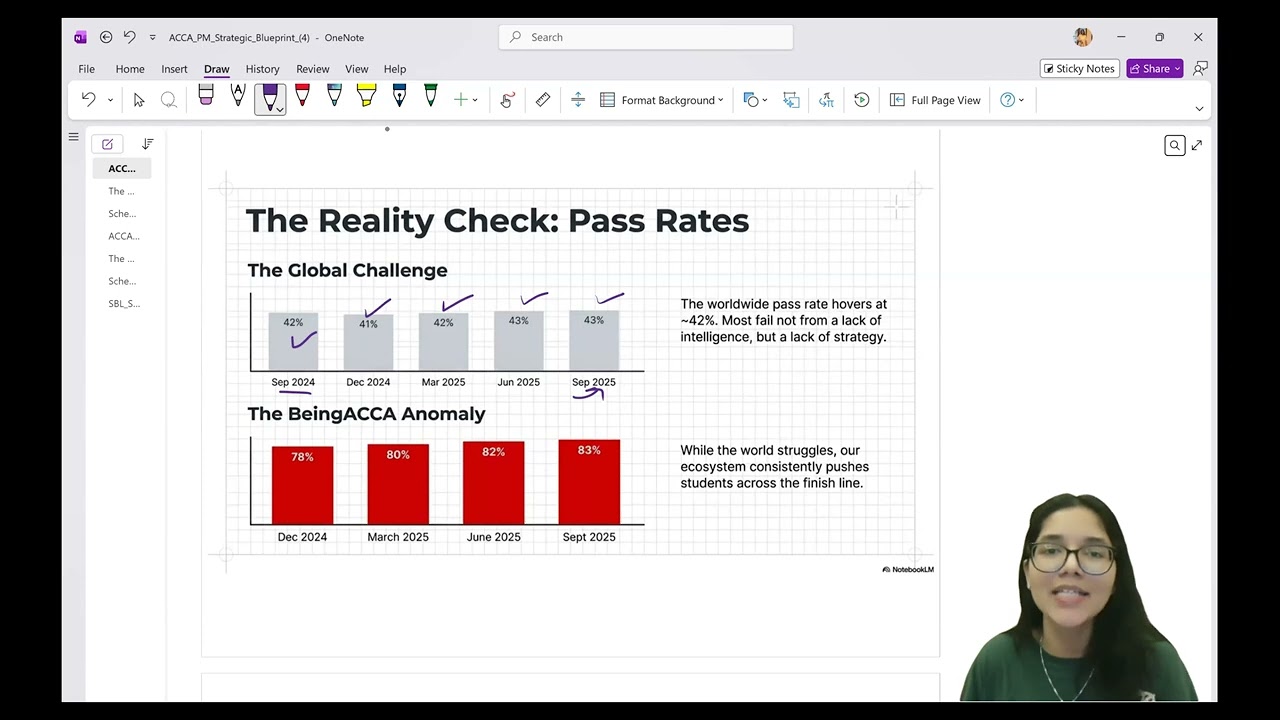
Task: Click the Add Pen plus icon
Action: click(460, 100)
